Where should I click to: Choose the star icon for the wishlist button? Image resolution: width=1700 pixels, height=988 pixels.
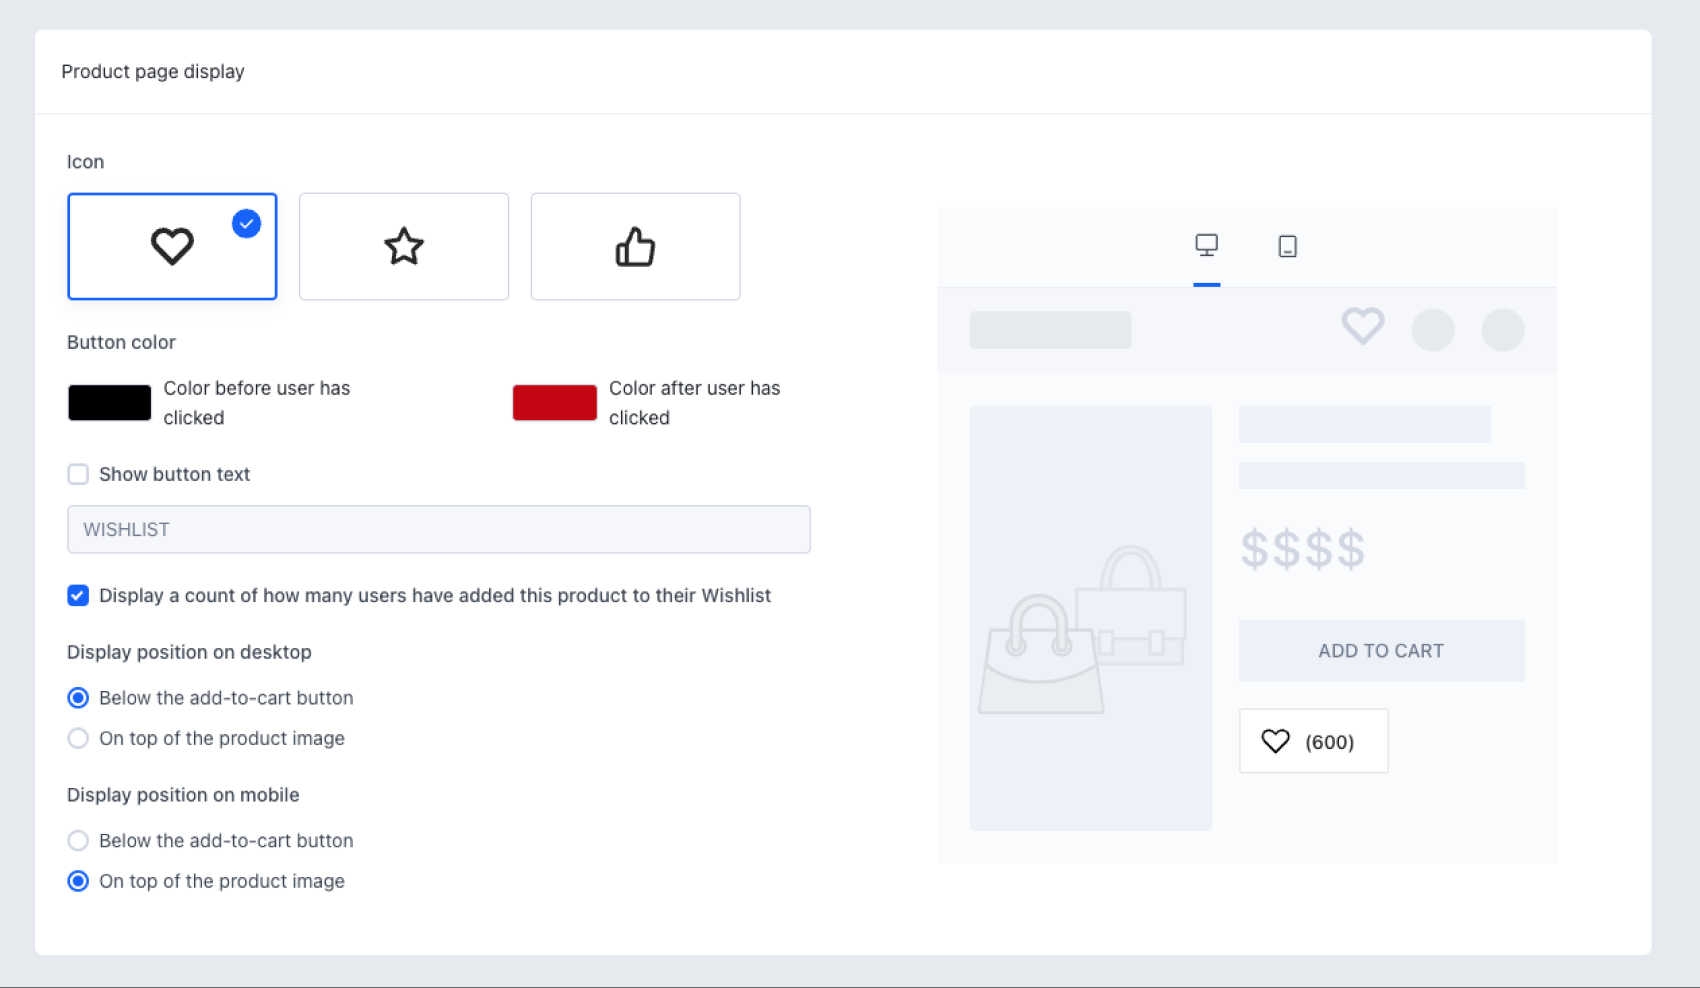click(x=403, y=246)
